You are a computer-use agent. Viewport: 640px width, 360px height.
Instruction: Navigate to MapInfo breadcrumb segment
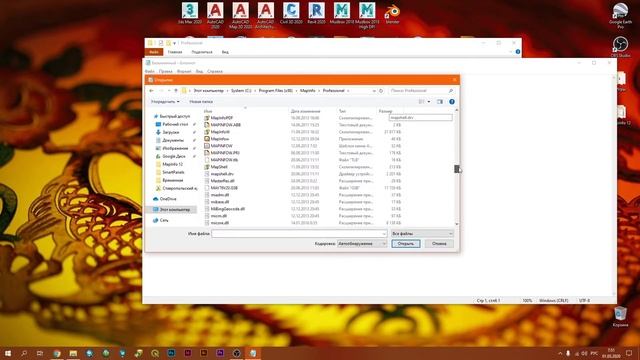point(307,91)
